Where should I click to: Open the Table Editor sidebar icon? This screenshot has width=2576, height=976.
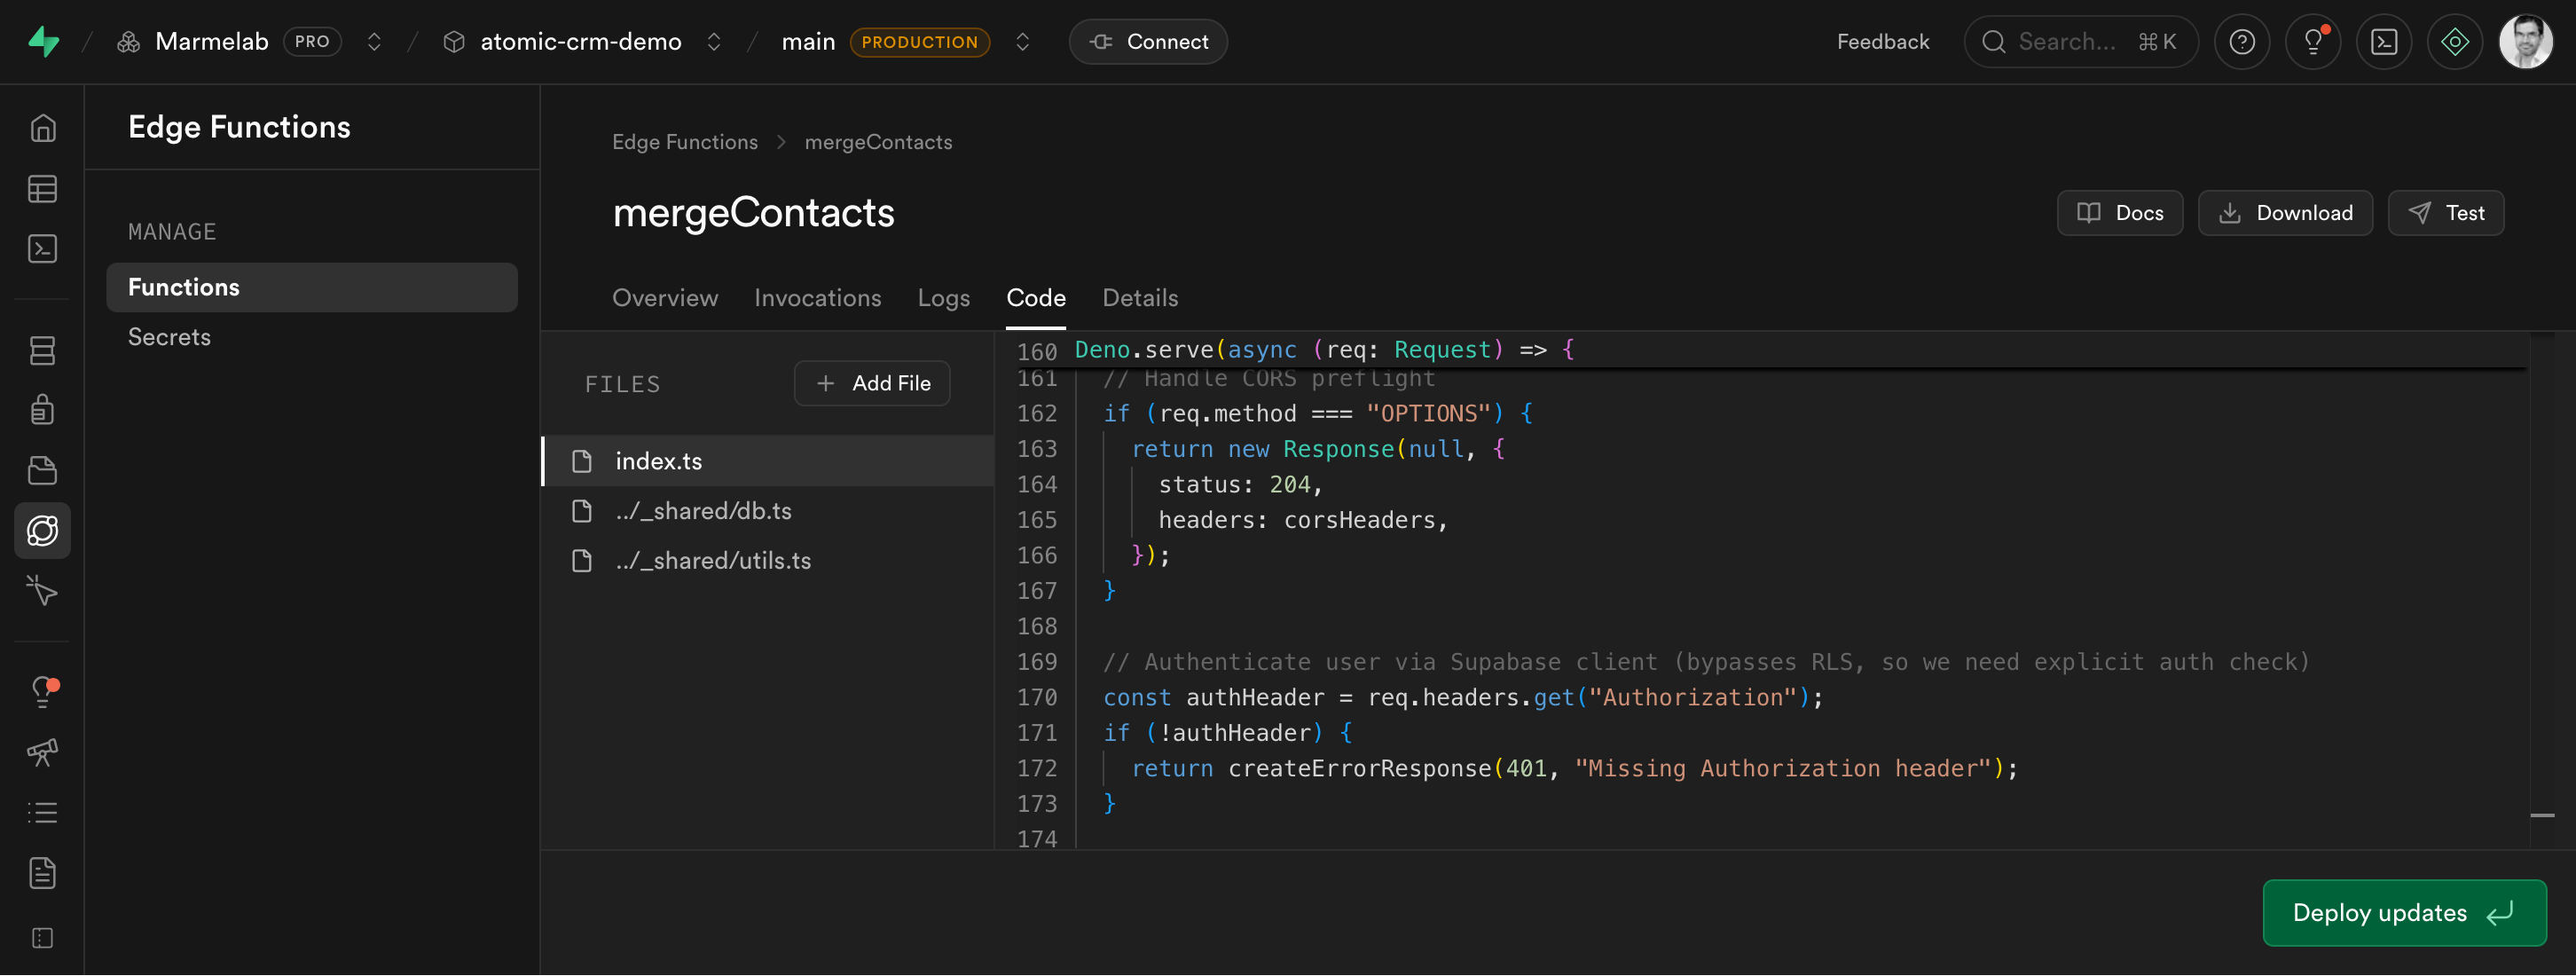coord(42,189)
